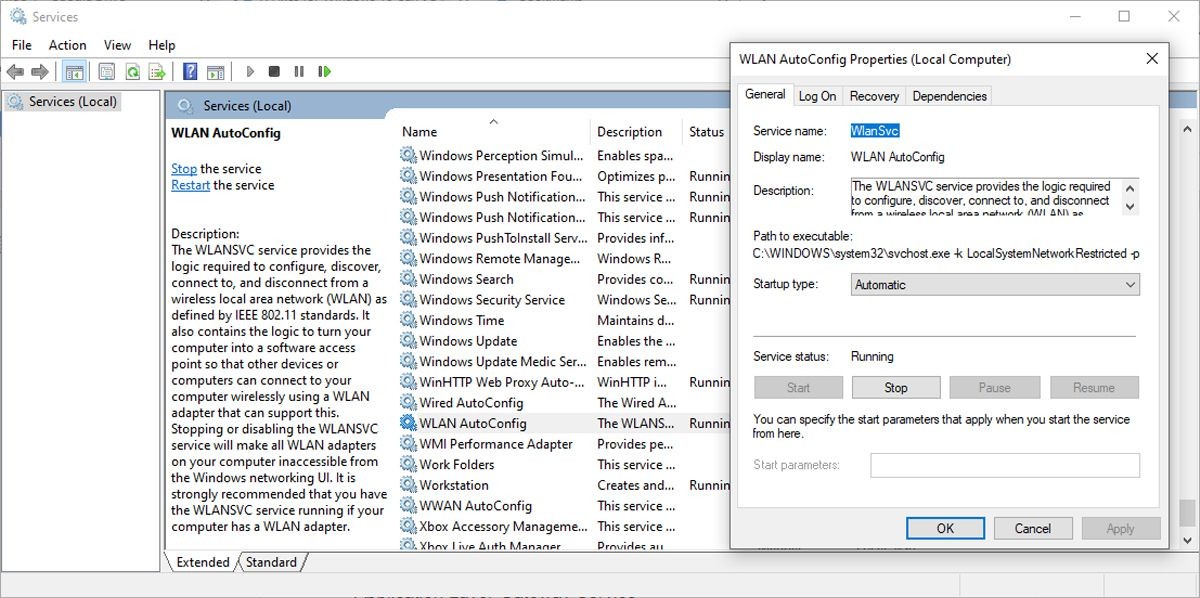
Task: Click the Back arrow in the toolbar
Action: tap(15, 72)
